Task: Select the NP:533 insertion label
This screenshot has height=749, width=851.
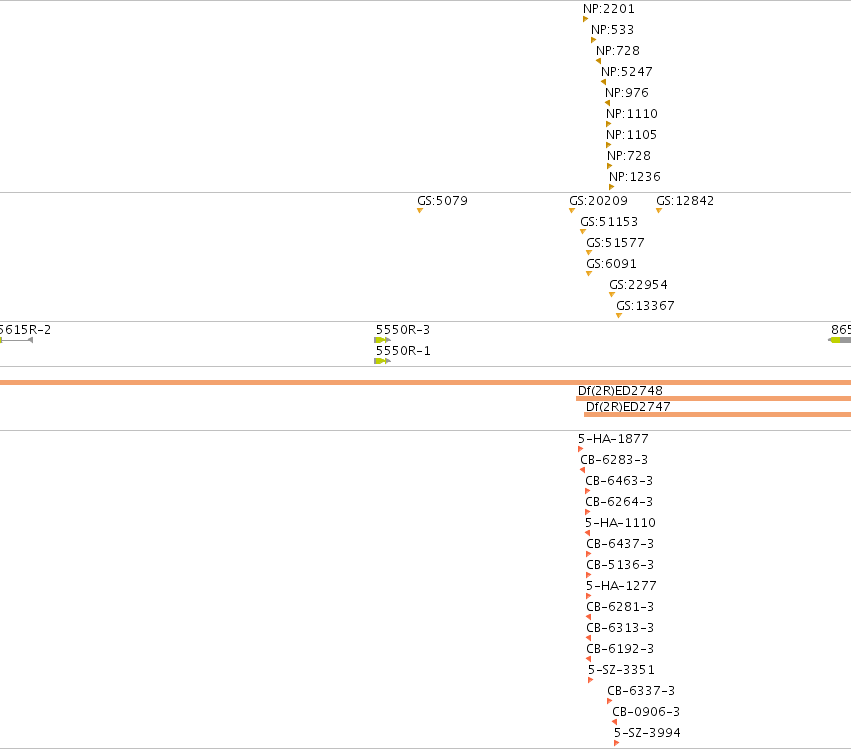Action: (x=612, y=30)
